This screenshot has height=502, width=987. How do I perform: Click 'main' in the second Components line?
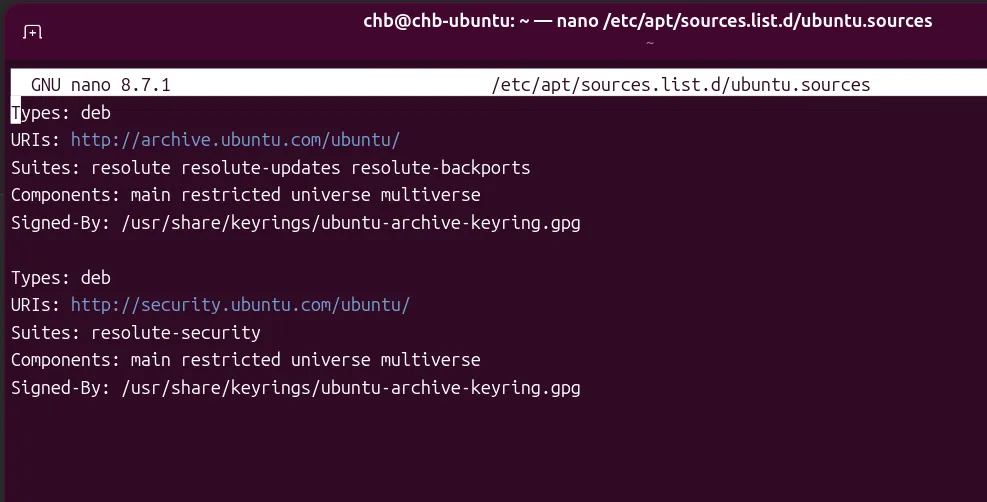tap(150, 360)
